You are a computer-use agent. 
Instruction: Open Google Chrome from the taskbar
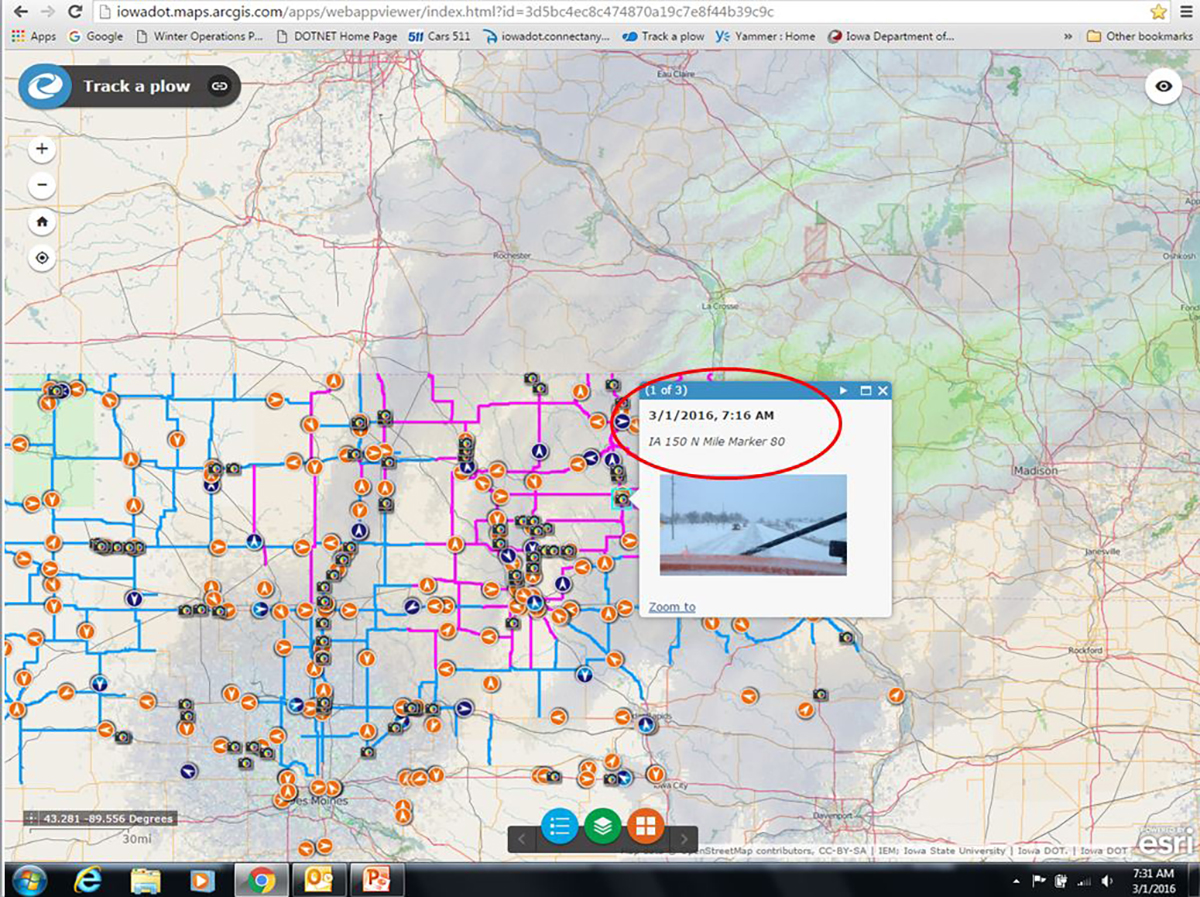[x=262, y=880]
